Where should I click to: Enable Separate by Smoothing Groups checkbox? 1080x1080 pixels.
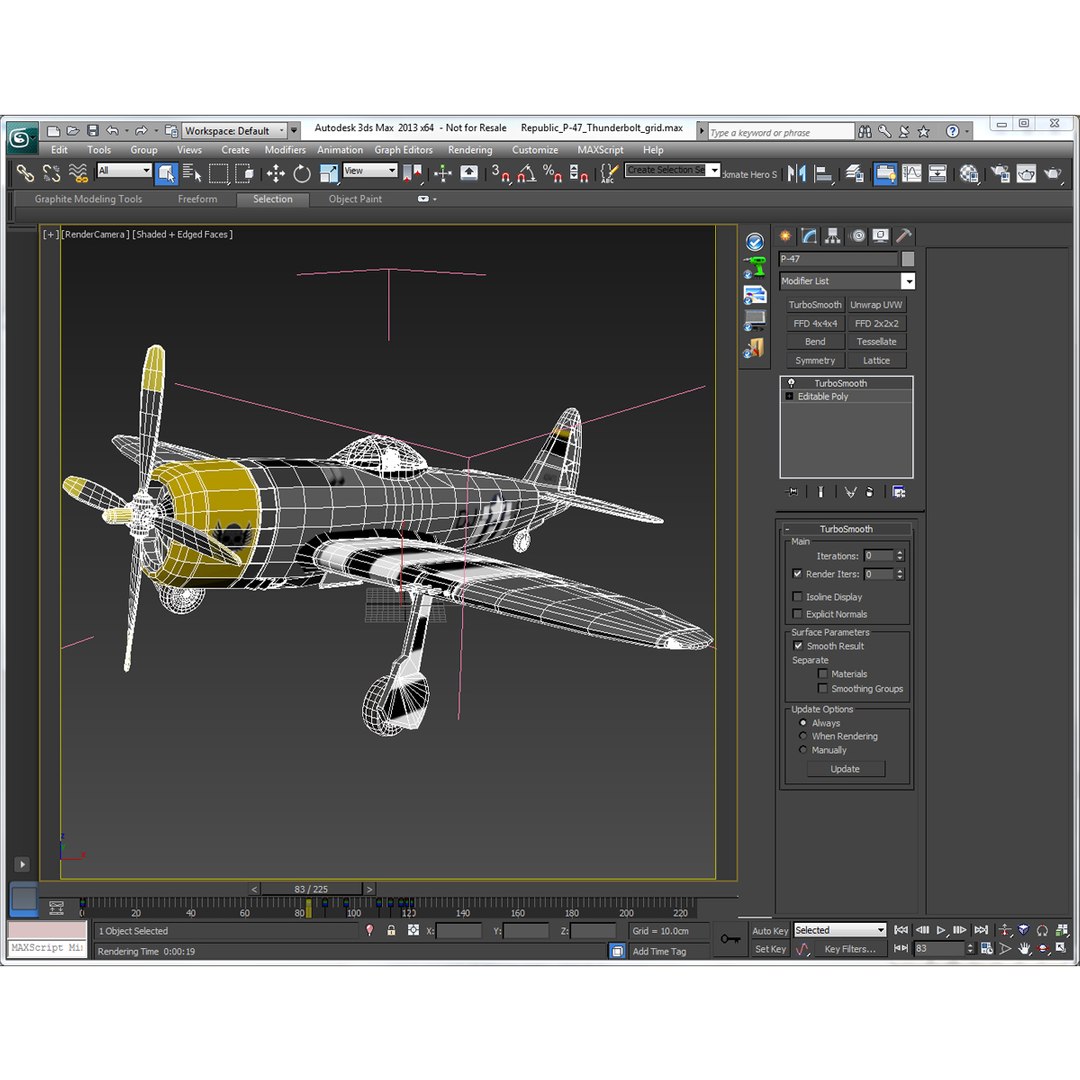pos(822,688)
